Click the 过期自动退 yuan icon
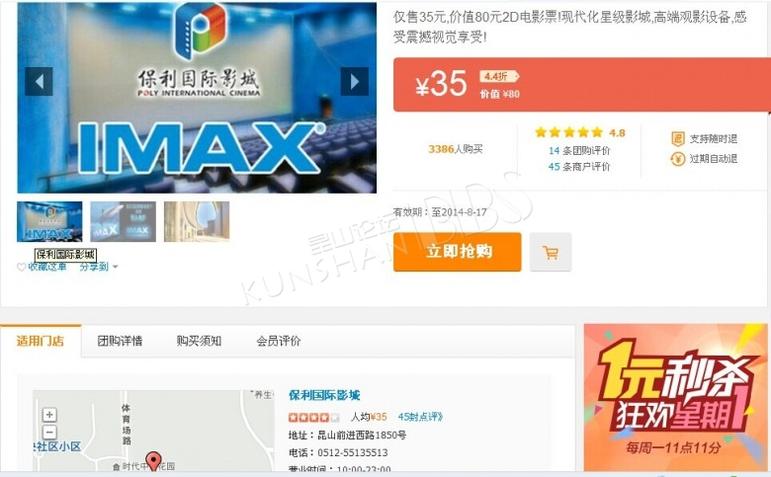This screenshot has width=771, height=477. pyautogui.click(x=678, y=159)
